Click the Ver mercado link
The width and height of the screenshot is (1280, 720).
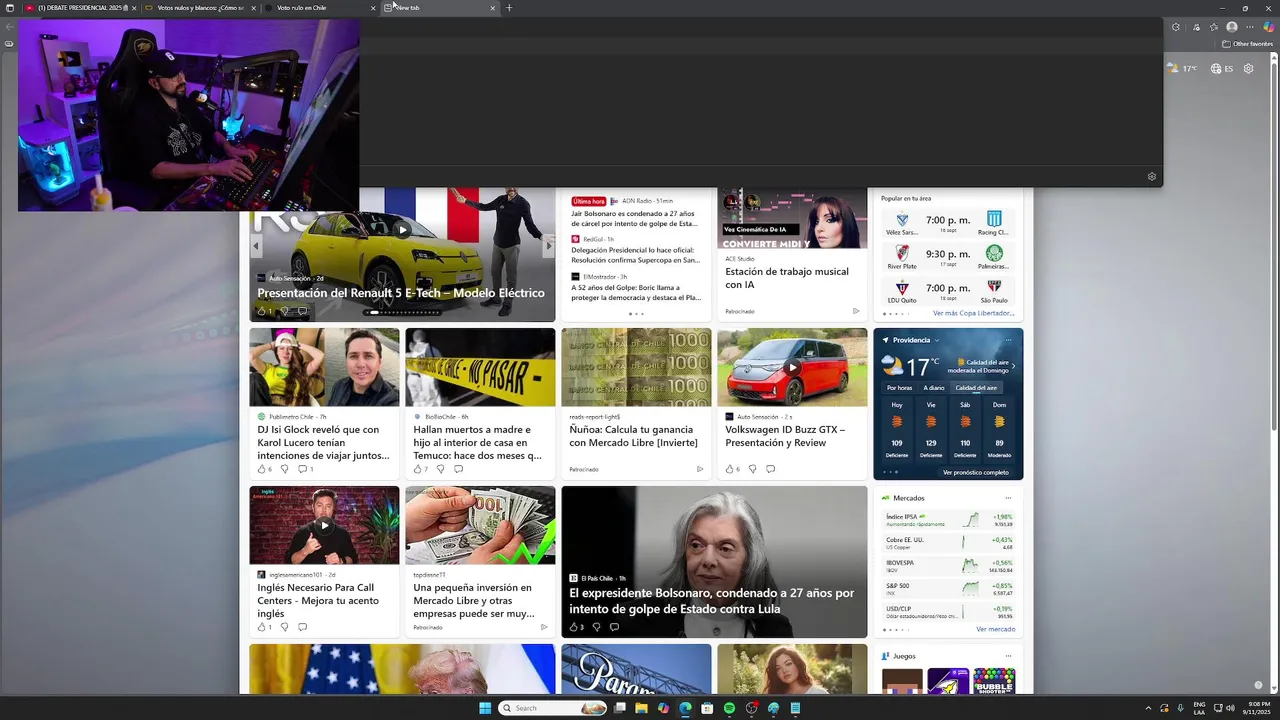coord(995,629)
